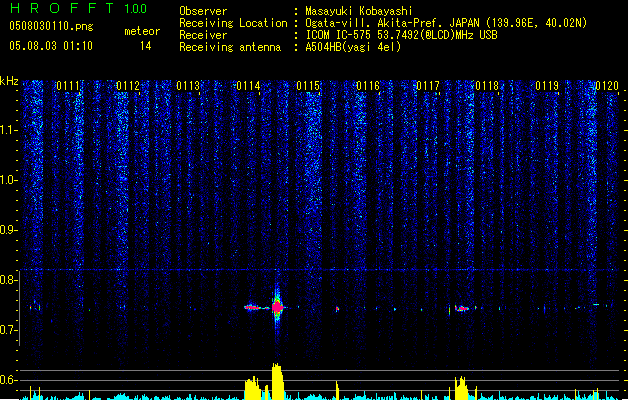Select antenna value A504HB(yagi 4el)
This screenshot has height=400, width=629.
tap(353, 47)
